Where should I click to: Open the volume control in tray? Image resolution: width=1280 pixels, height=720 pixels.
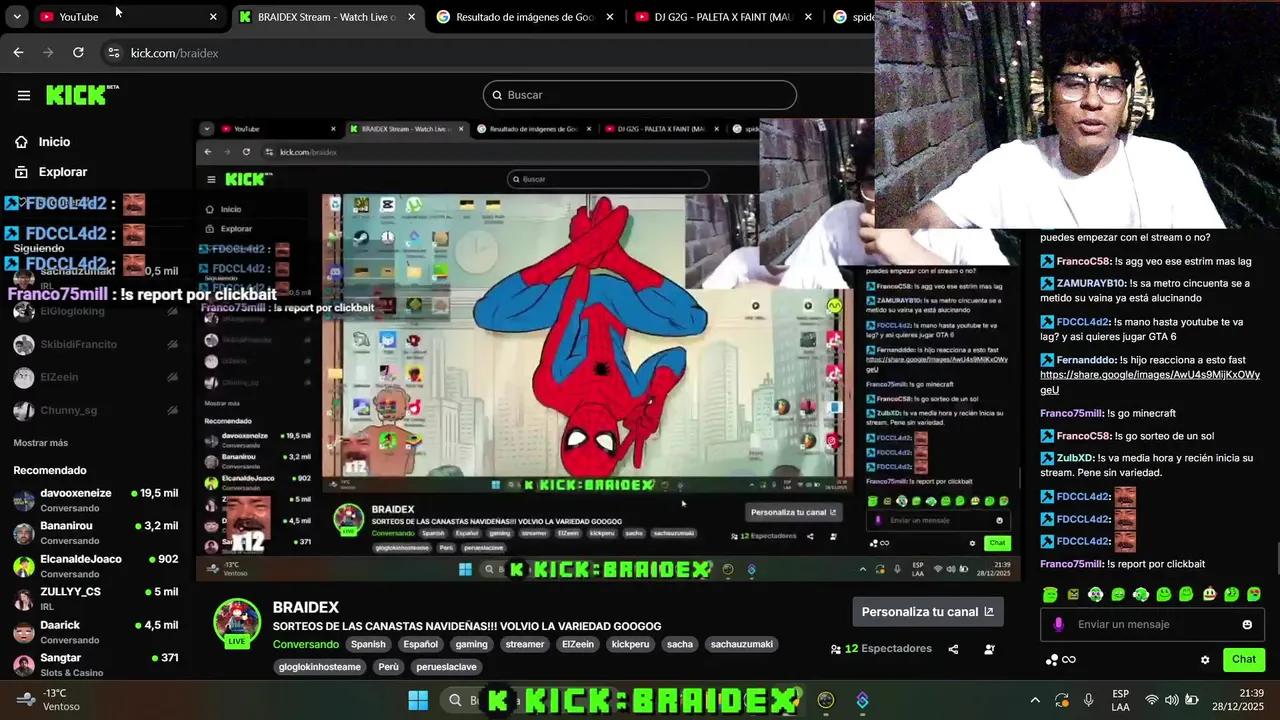(1172, 700)
